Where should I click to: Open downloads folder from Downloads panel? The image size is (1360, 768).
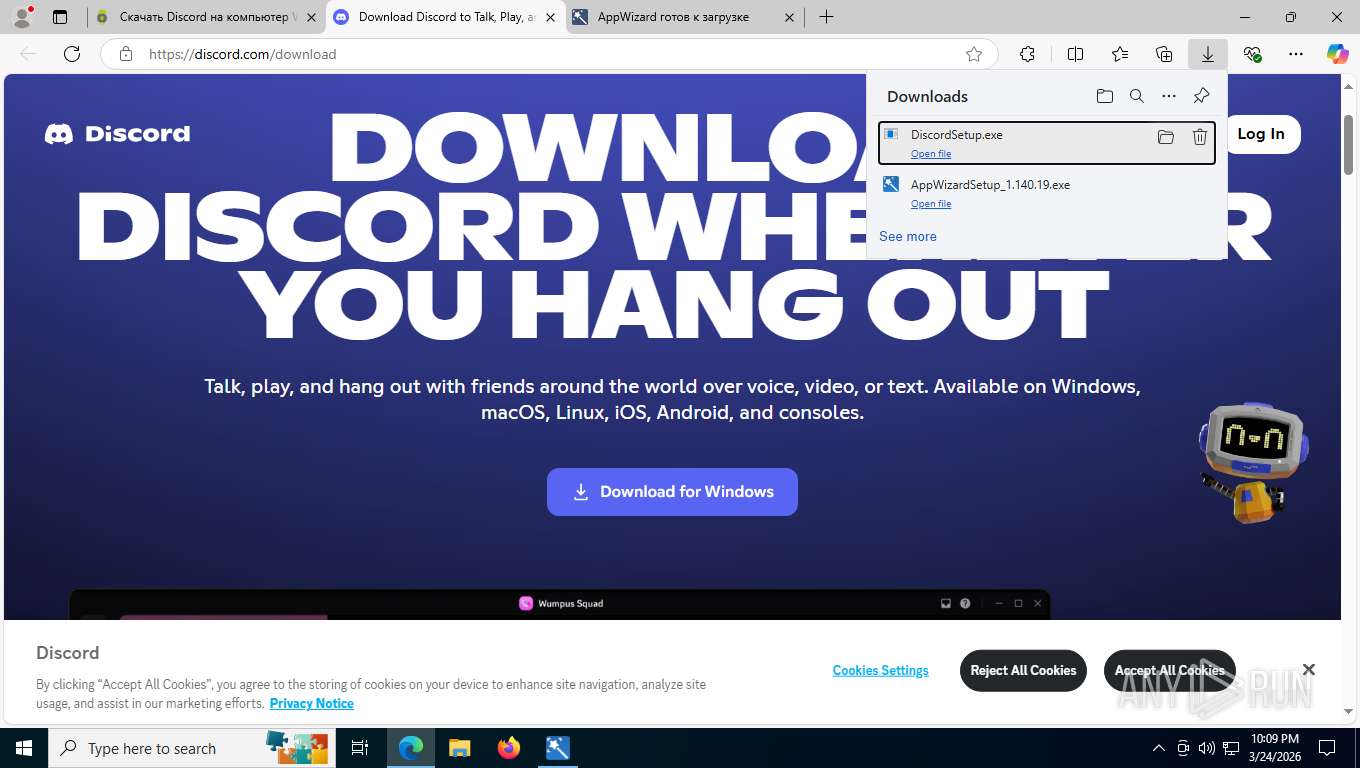tap(1105, 96)
